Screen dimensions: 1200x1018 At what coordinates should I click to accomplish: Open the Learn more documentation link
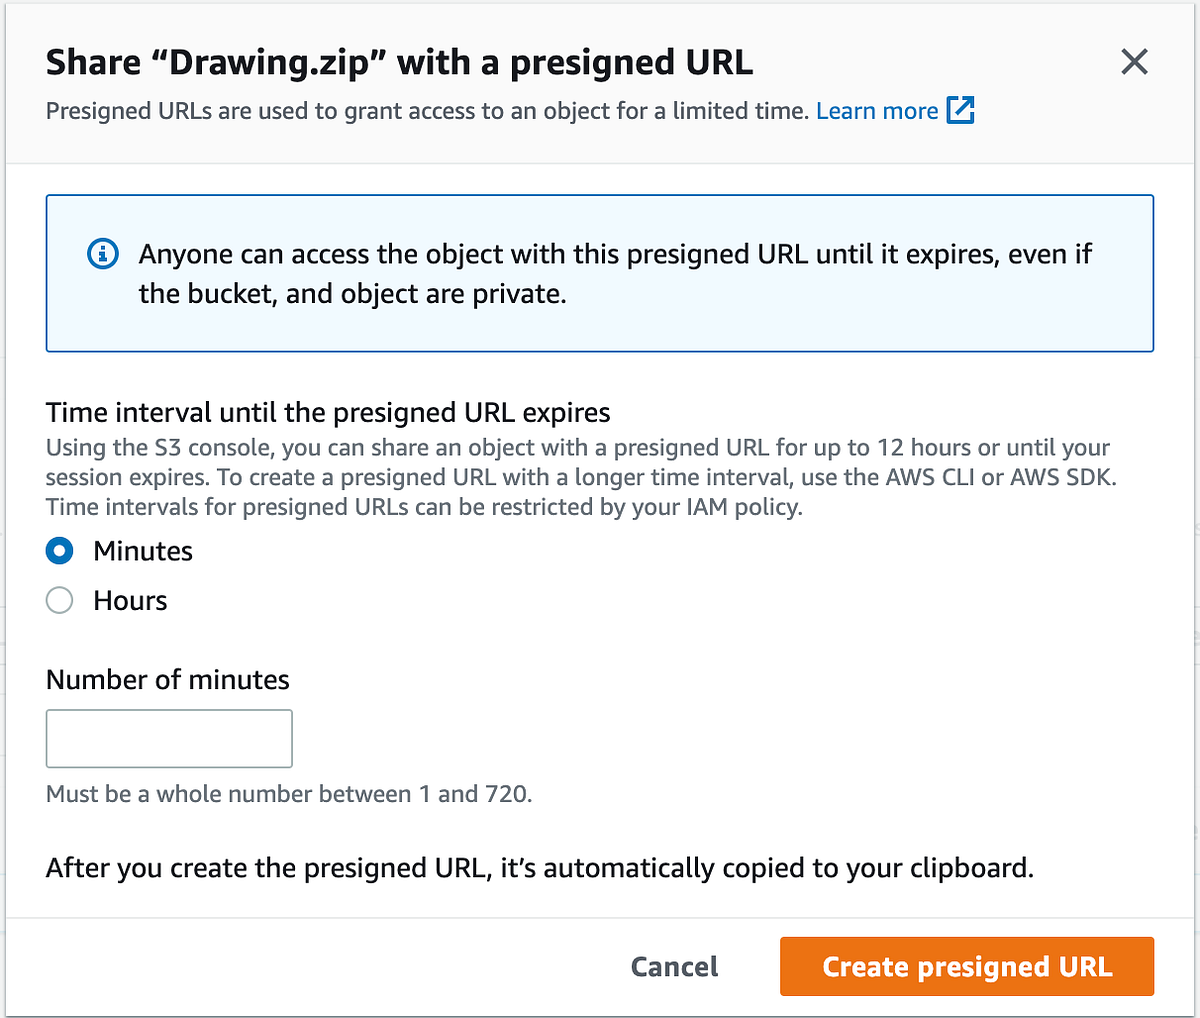coord(876,110)
